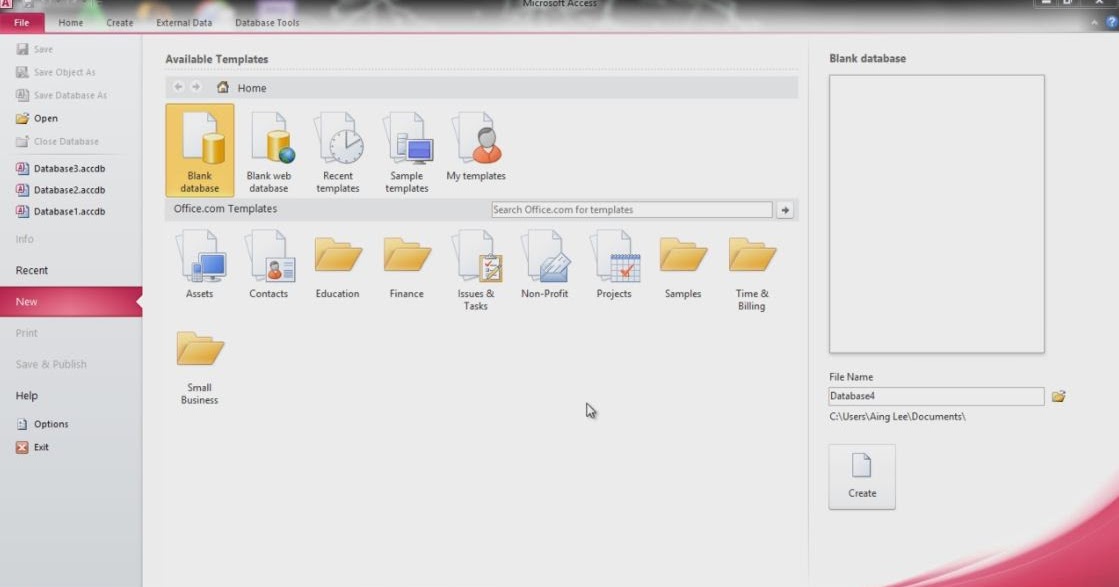Open the Education templates folder
Viewport: 1119px width, 587px height.
(338, 263)
